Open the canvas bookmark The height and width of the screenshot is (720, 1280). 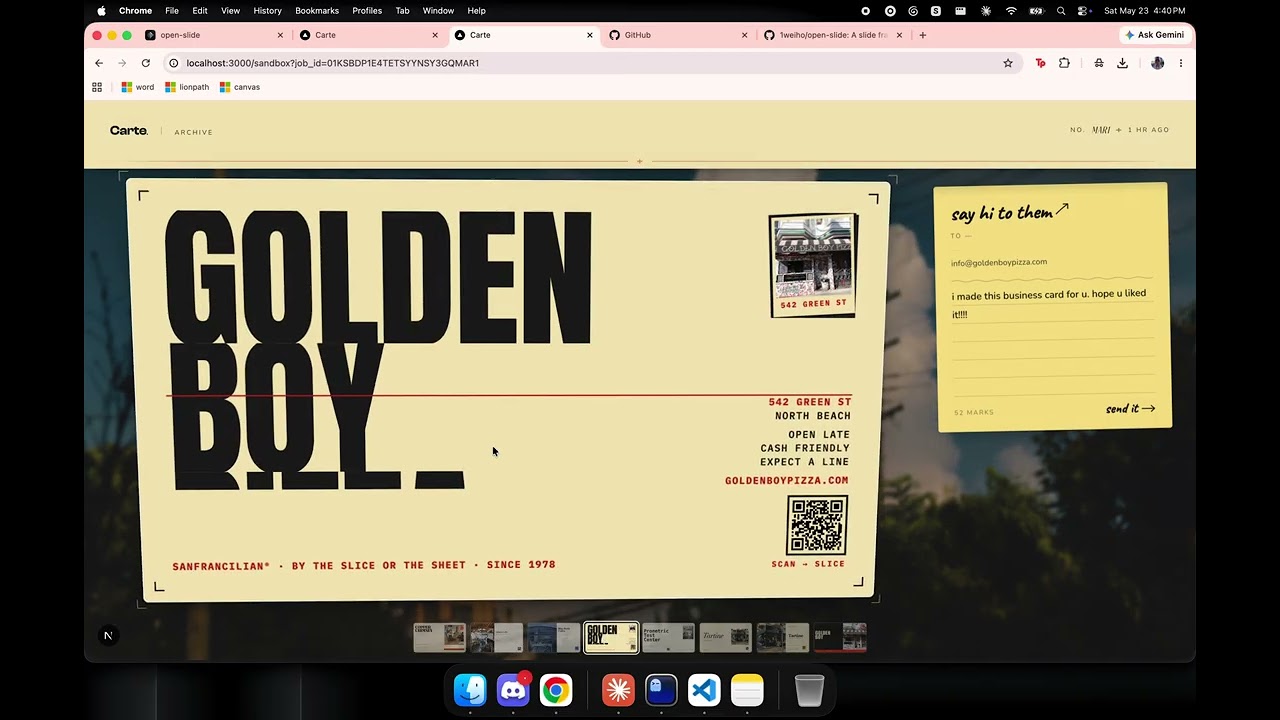pyautogui.click(x=240, y=87)
